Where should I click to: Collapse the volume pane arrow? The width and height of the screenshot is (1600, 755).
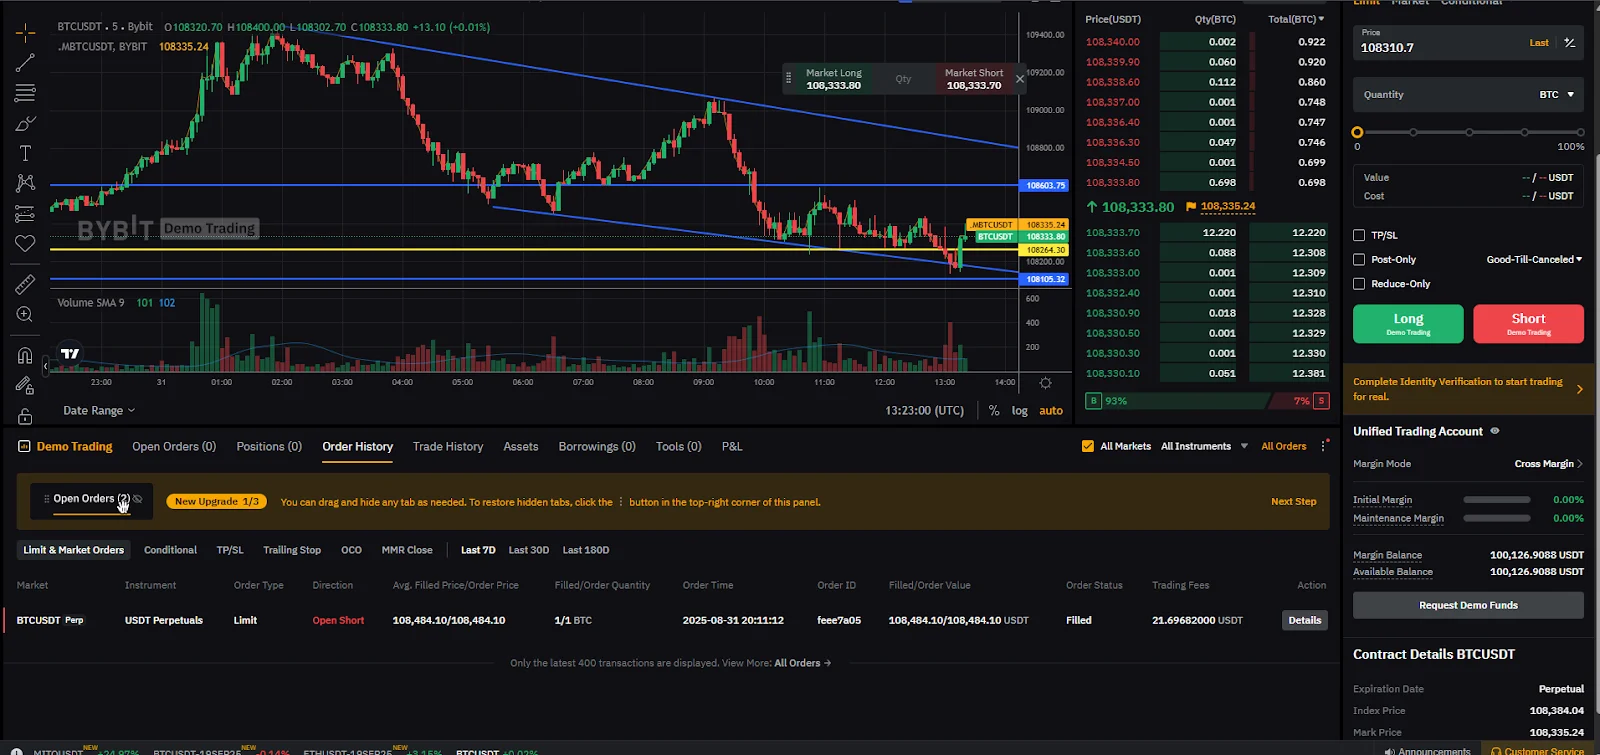45,366
